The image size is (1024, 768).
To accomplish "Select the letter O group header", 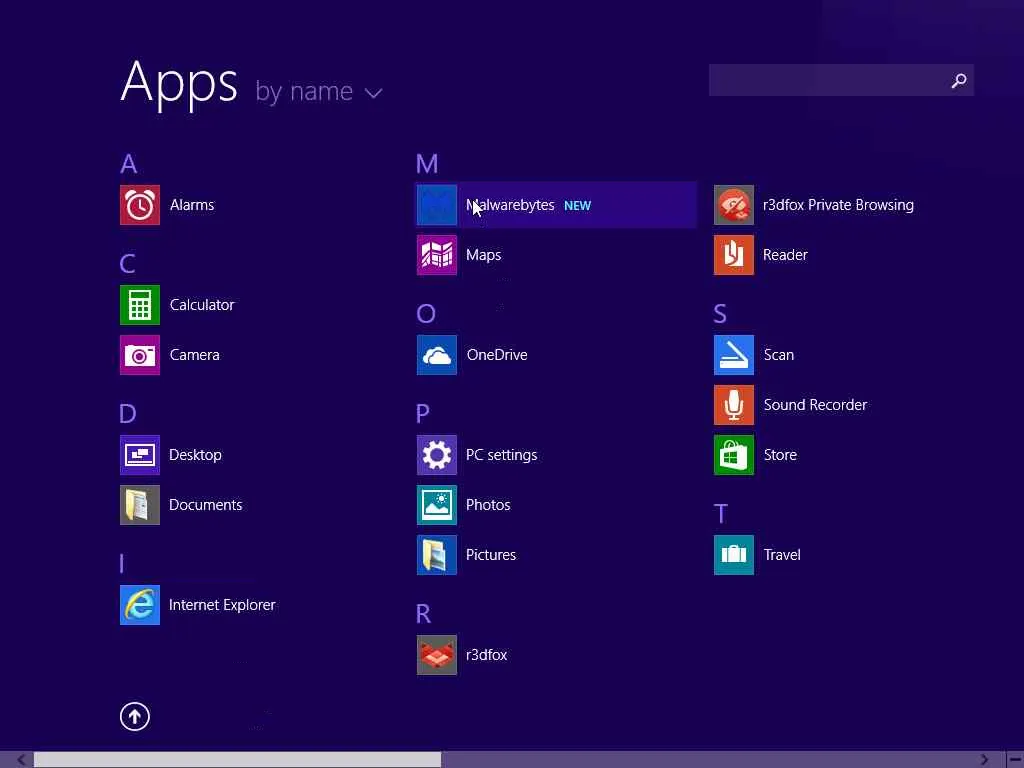I will [426, 314].
